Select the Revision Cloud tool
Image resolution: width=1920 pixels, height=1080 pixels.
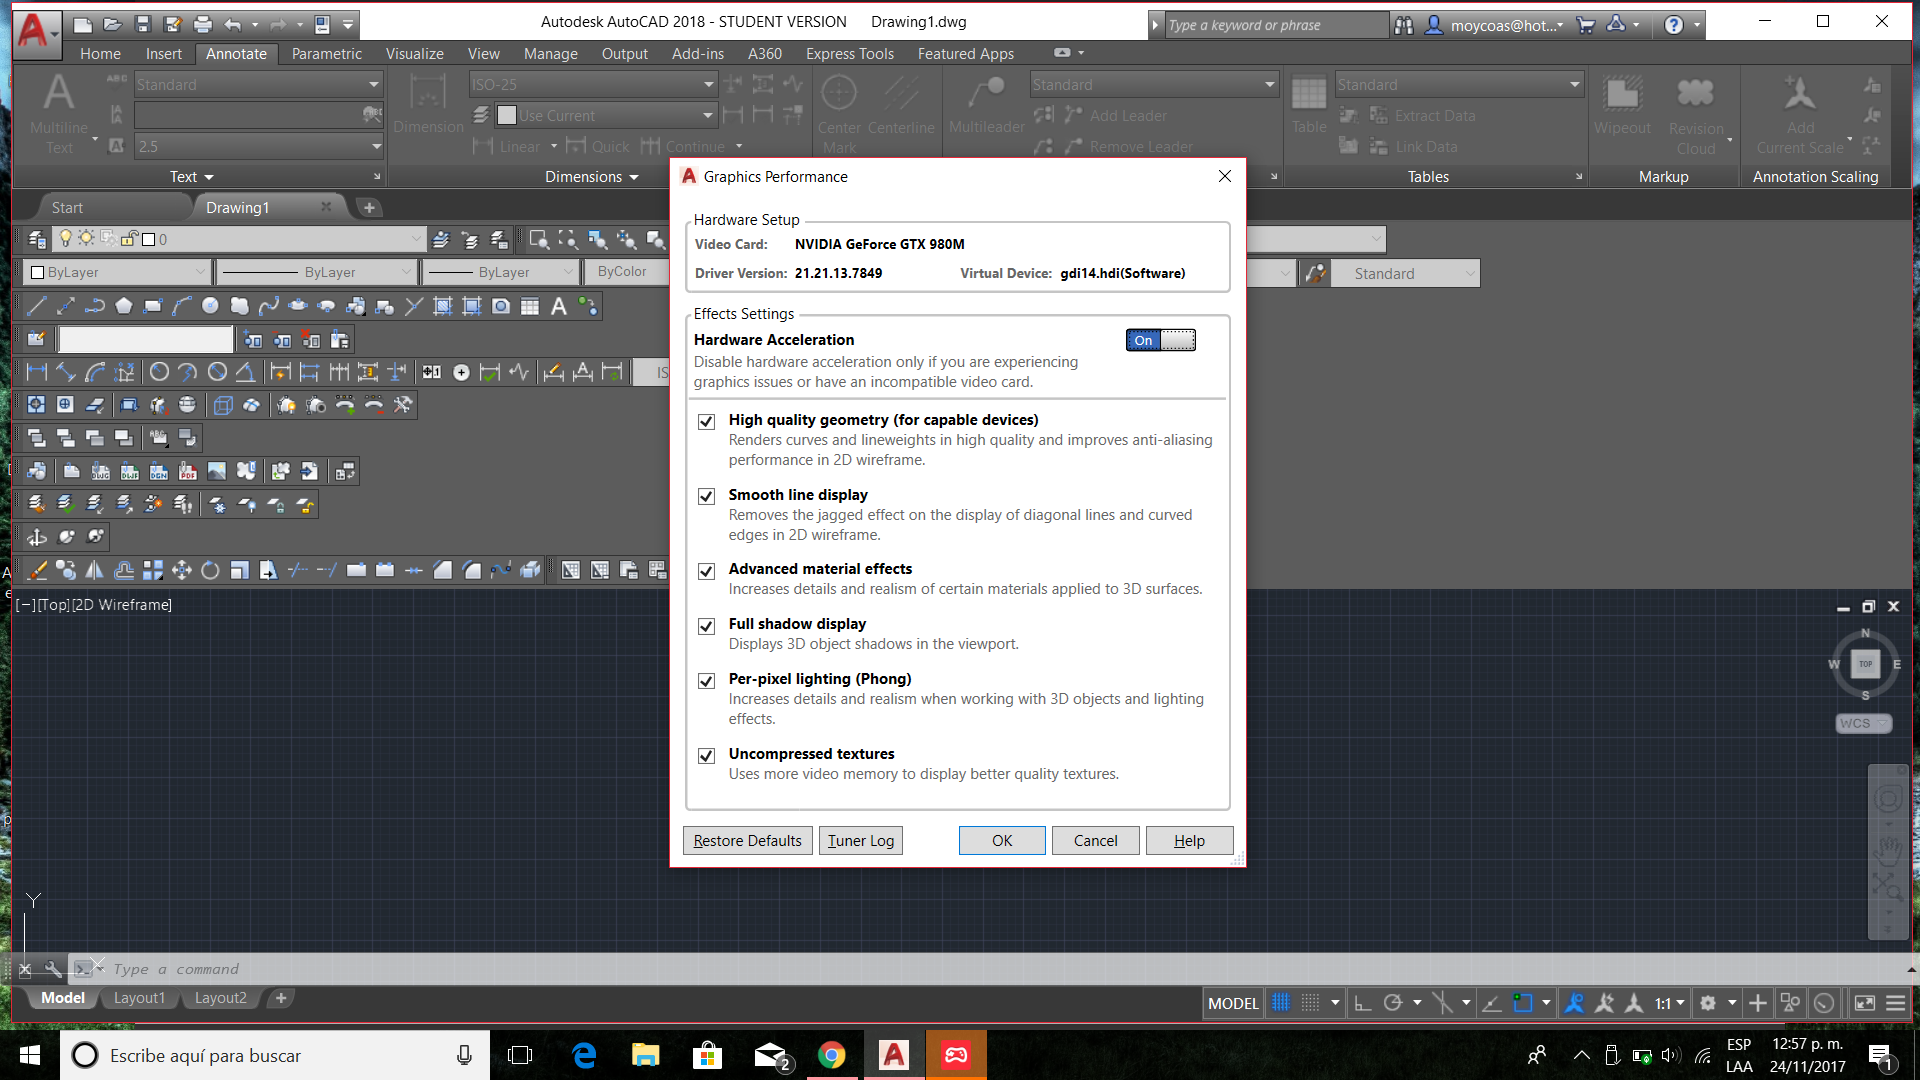coord(1697,110)
